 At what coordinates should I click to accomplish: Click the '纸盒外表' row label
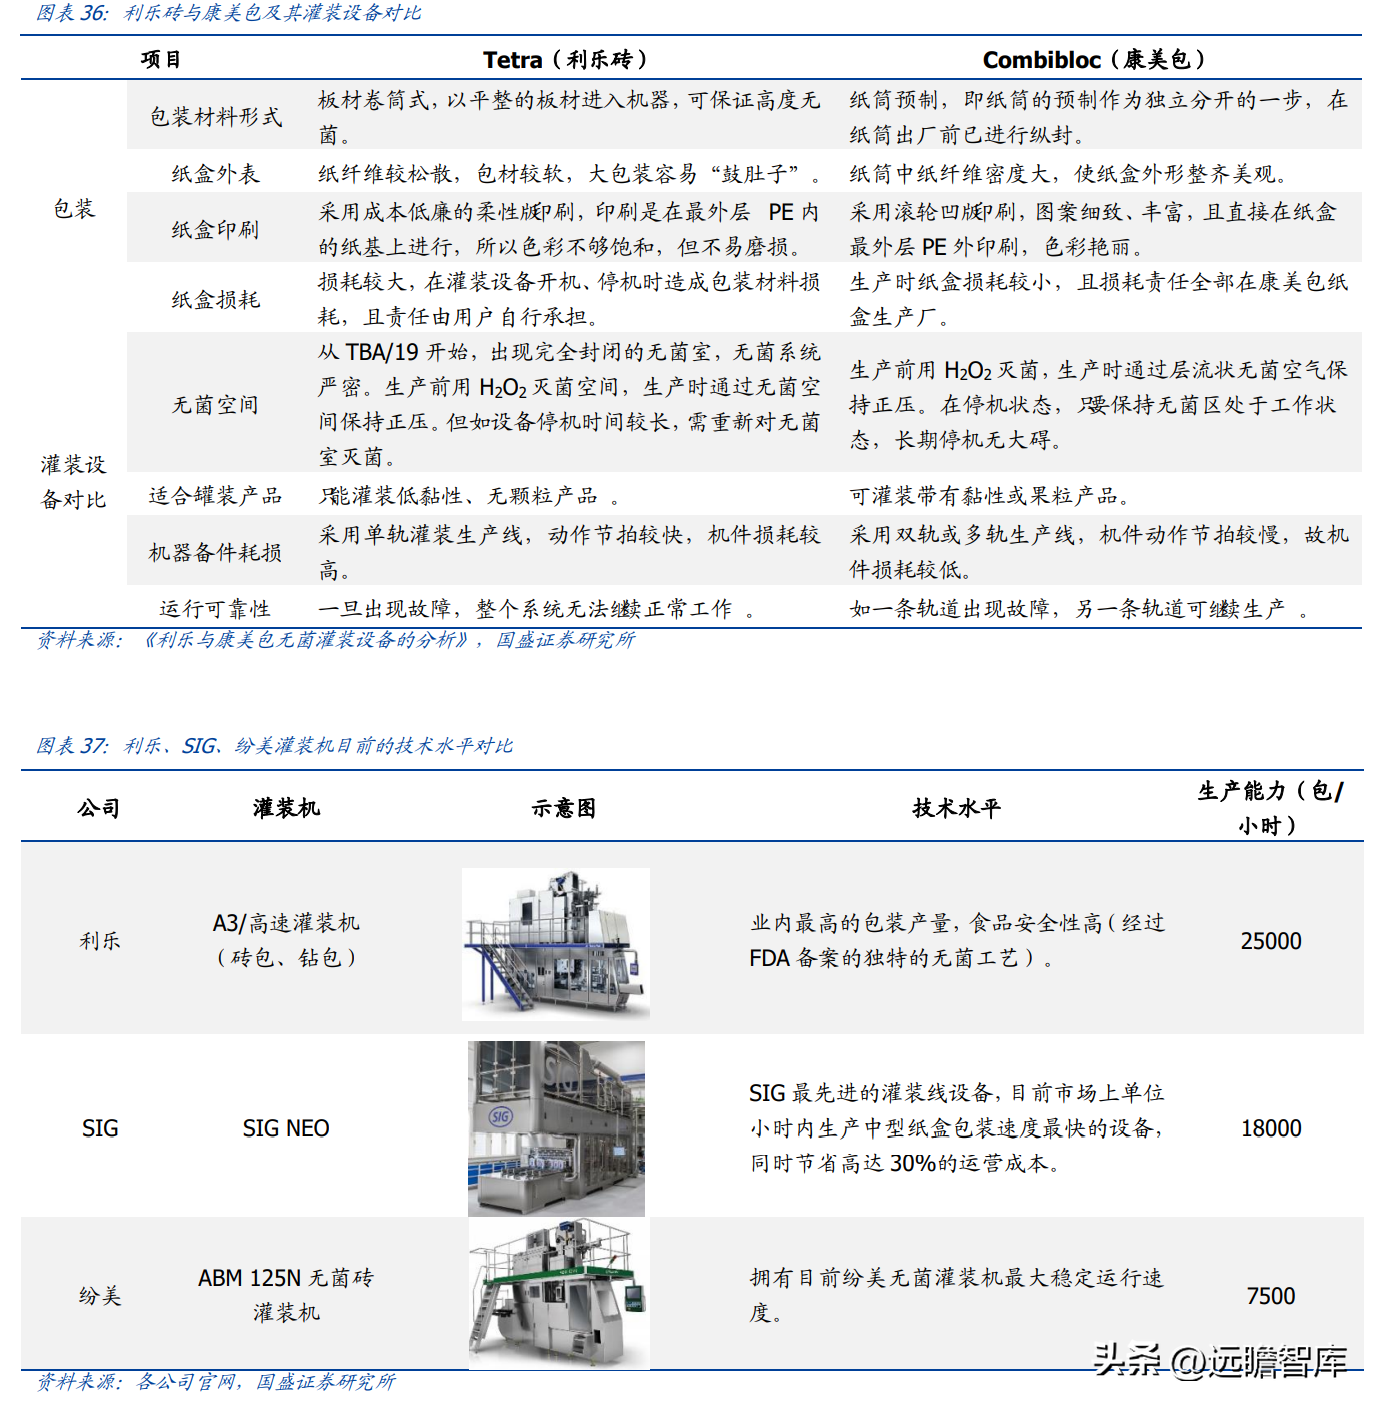coord(215,174)
